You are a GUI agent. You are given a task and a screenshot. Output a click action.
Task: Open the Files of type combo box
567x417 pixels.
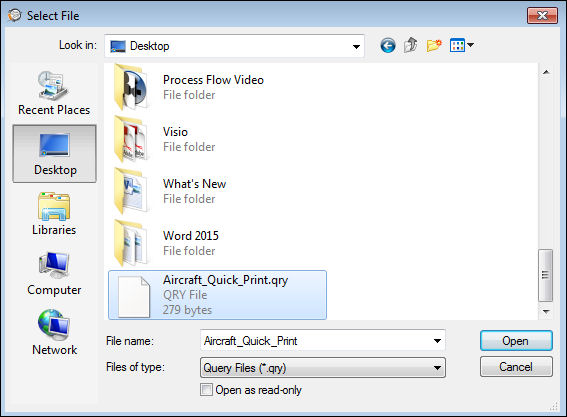pyautogui.click(x=323, y=368)
